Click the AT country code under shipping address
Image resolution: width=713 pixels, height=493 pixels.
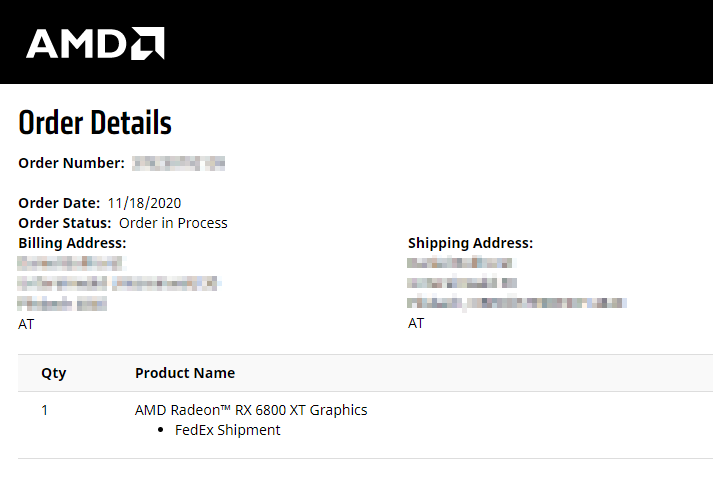click(416, 323)
